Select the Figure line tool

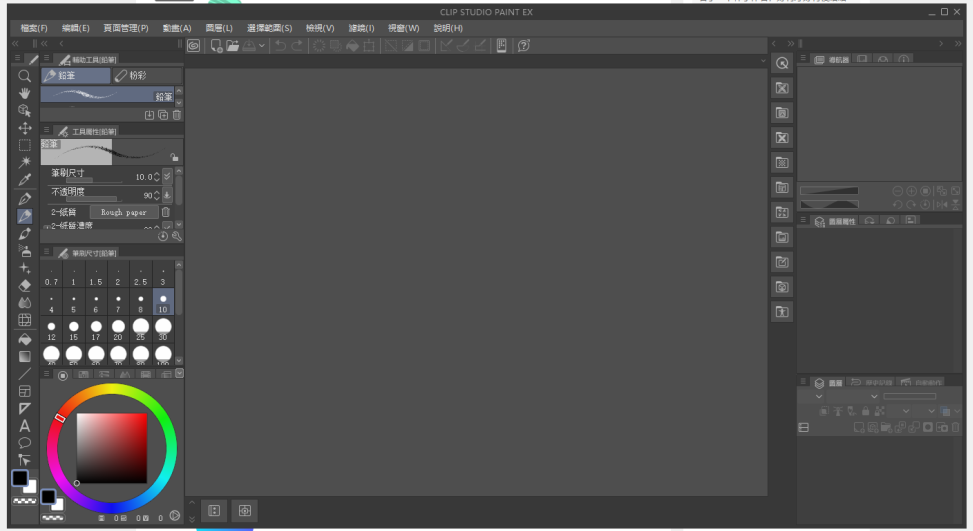[x=24, y=374]
